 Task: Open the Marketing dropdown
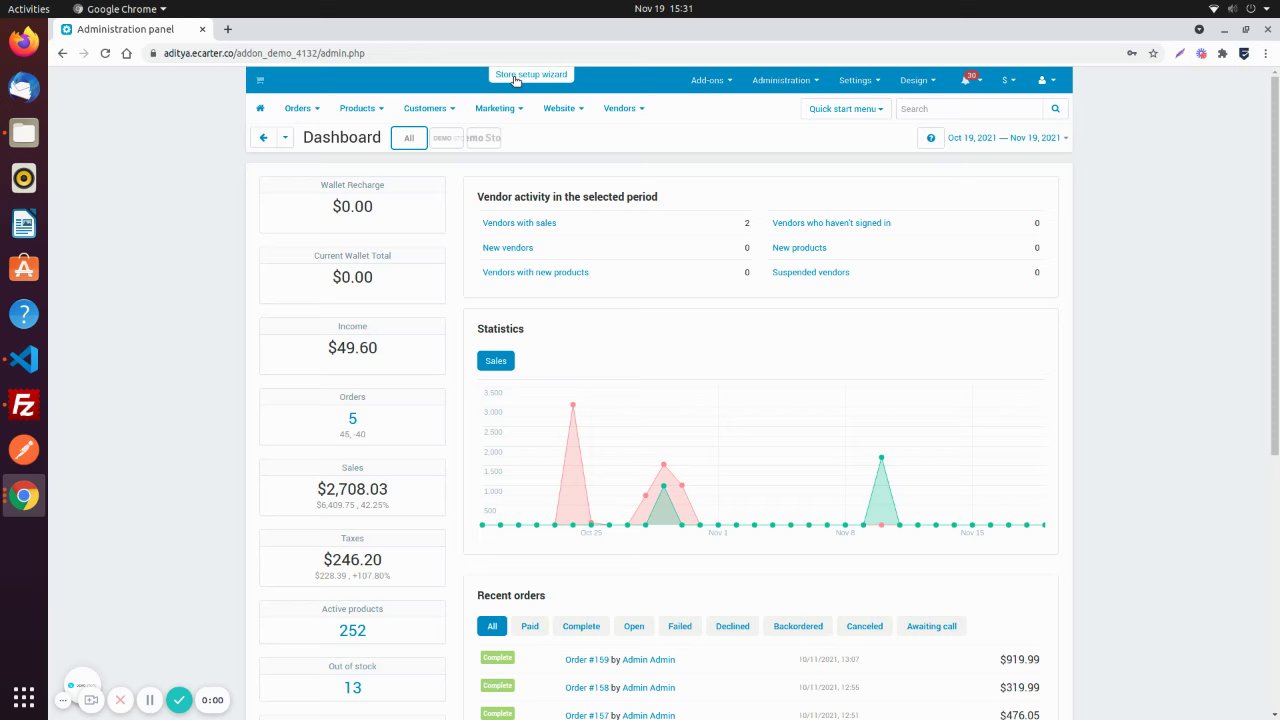tap(499, 108)
